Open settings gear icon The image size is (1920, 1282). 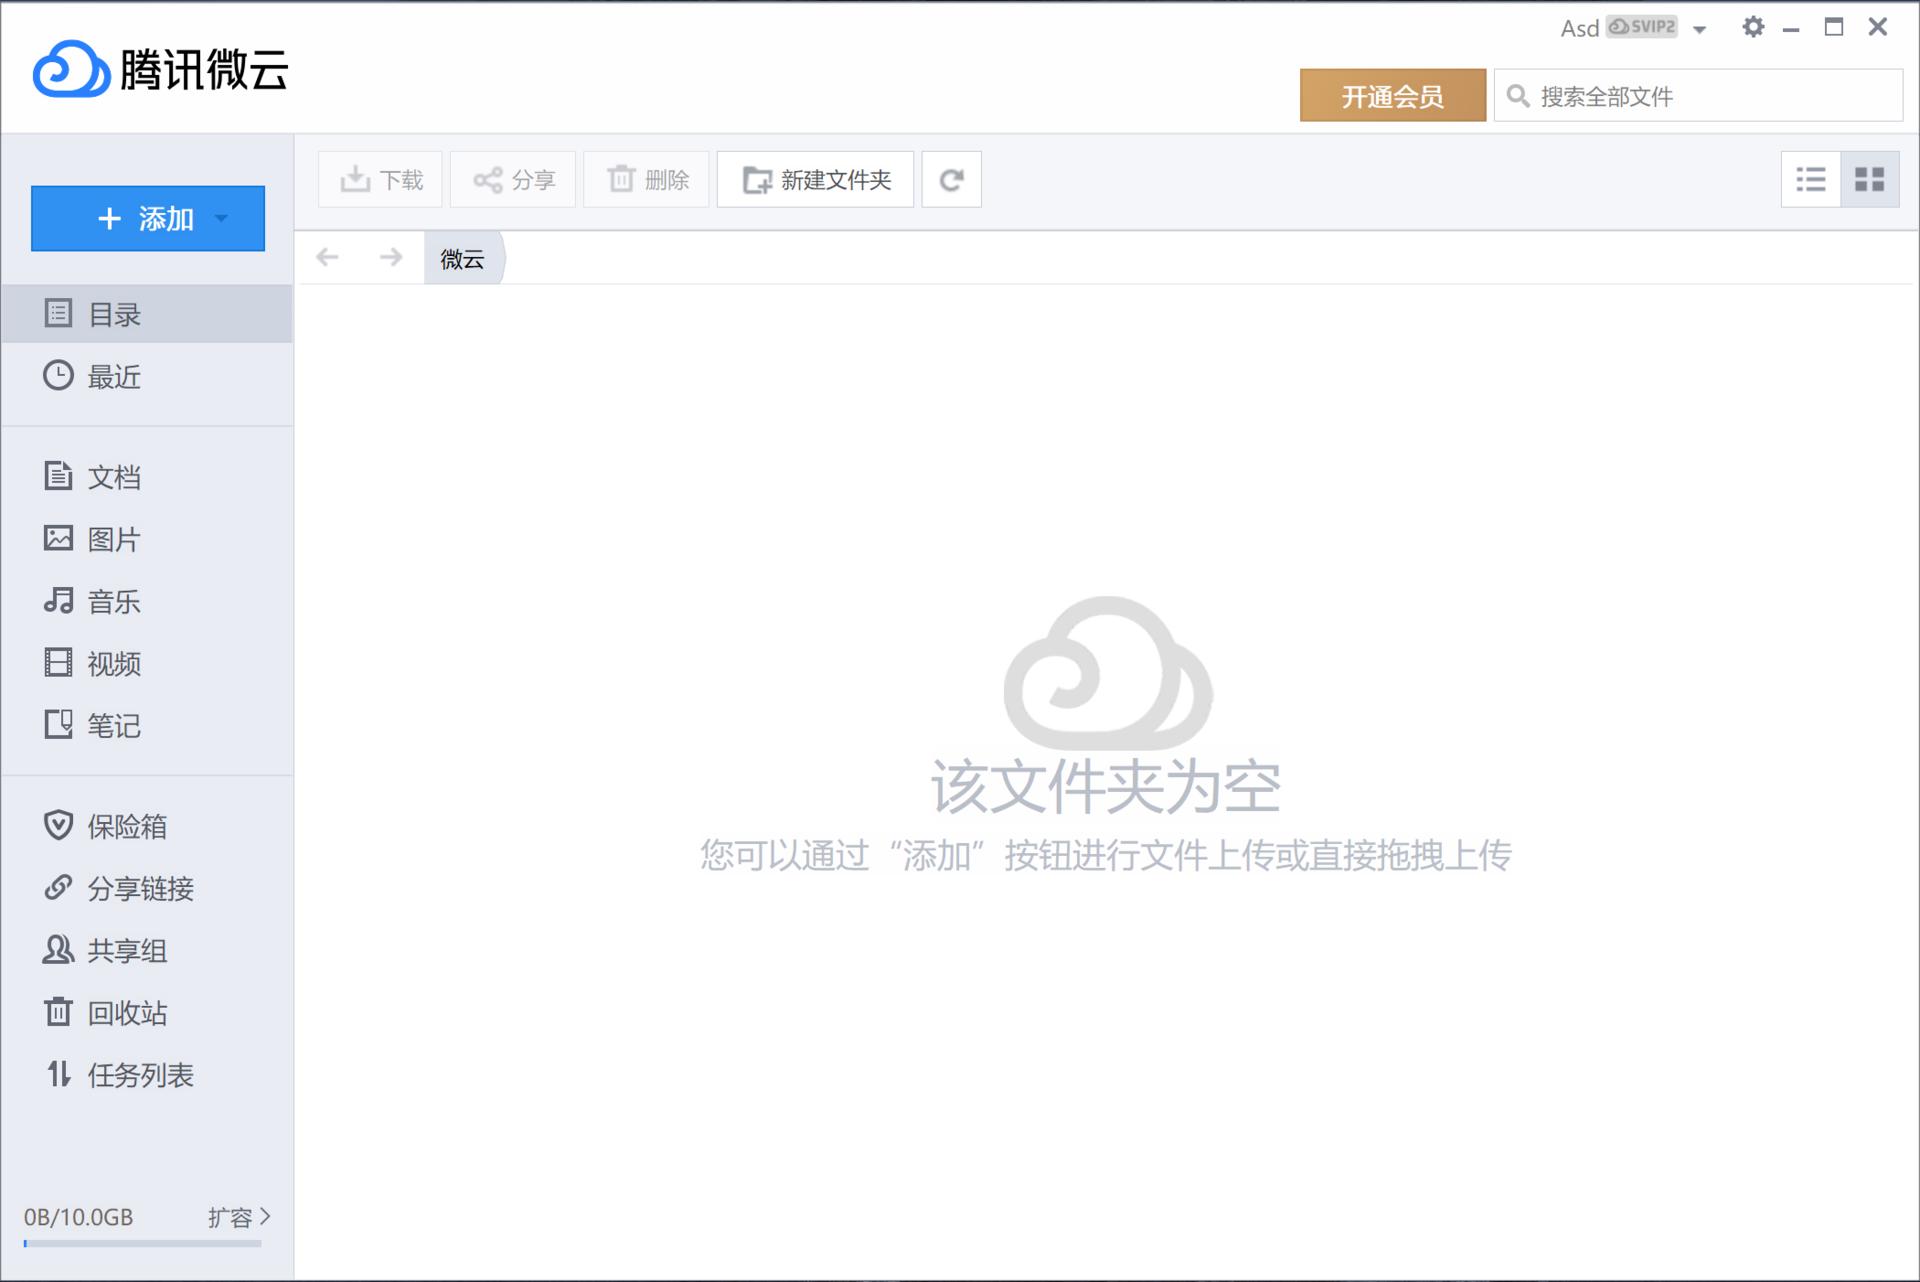pos(1752,27)
